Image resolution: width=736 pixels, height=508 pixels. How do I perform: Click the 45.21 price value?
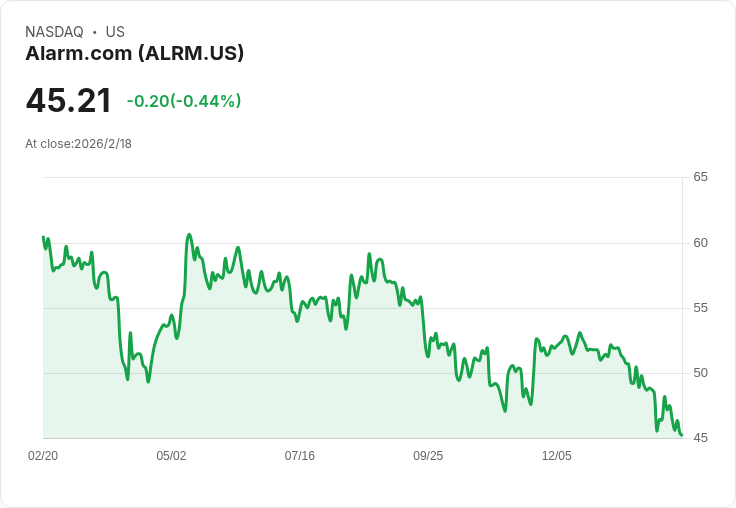(69, 101)
